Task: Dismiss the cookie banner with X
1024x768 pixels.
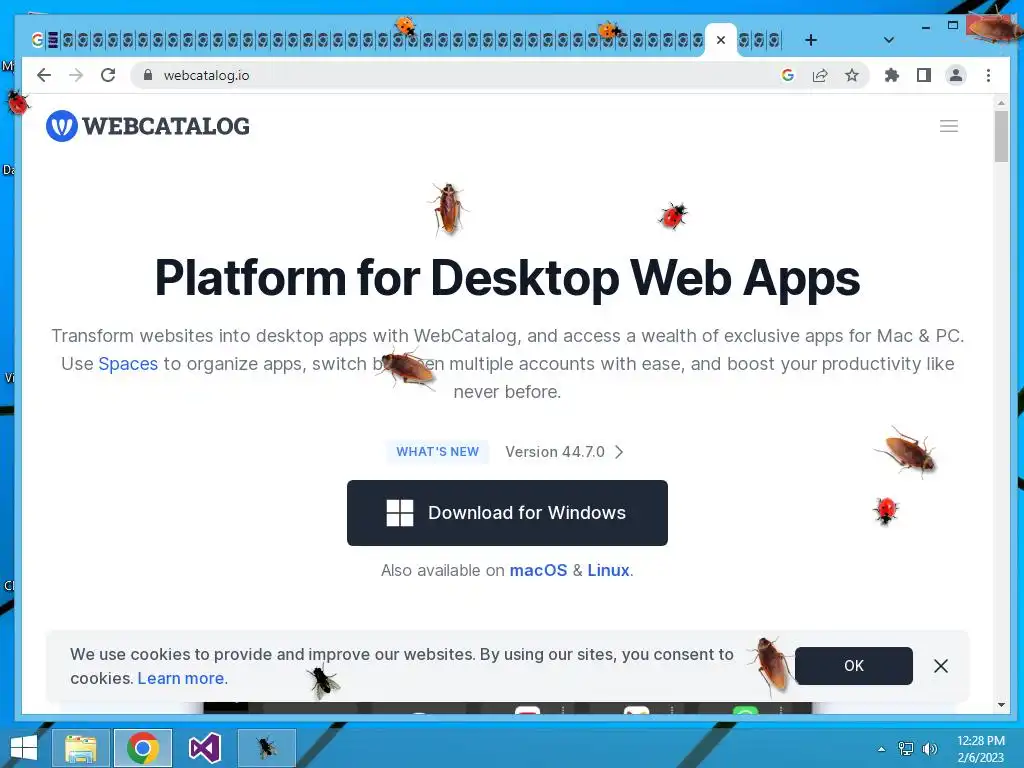Action: tap(941, 665)
